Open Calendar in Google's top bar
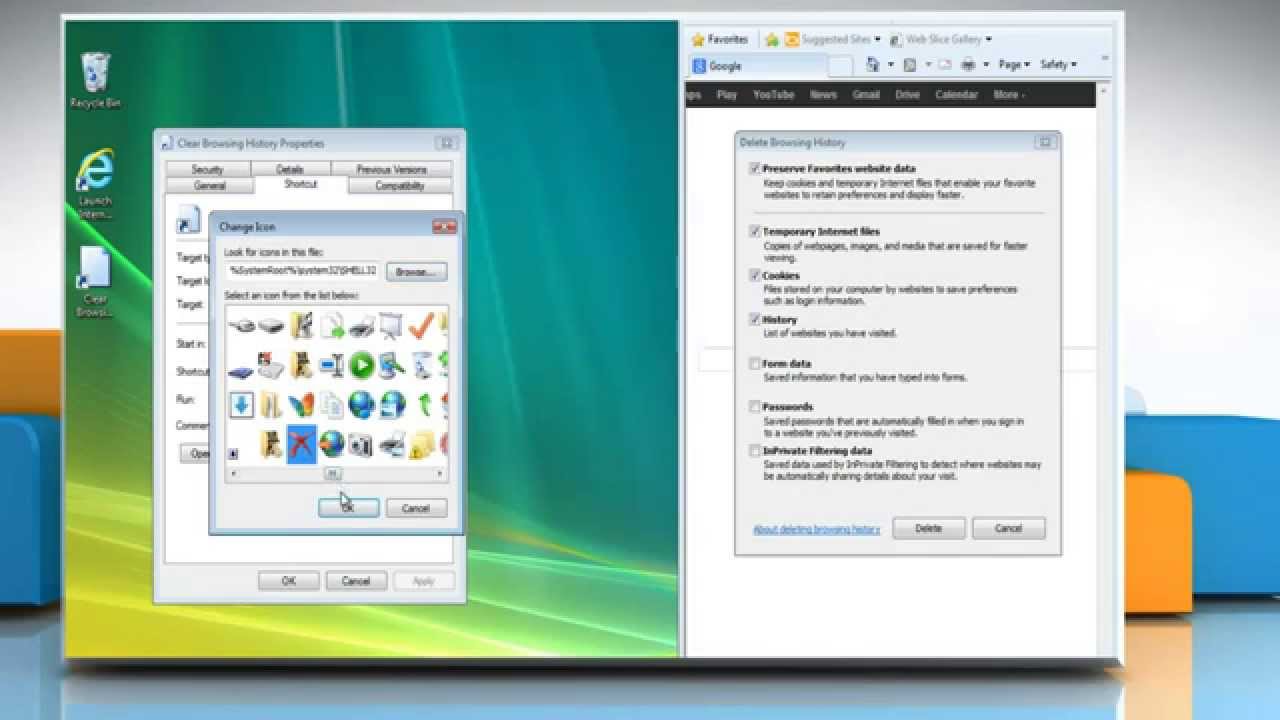 tap(957, 95)
